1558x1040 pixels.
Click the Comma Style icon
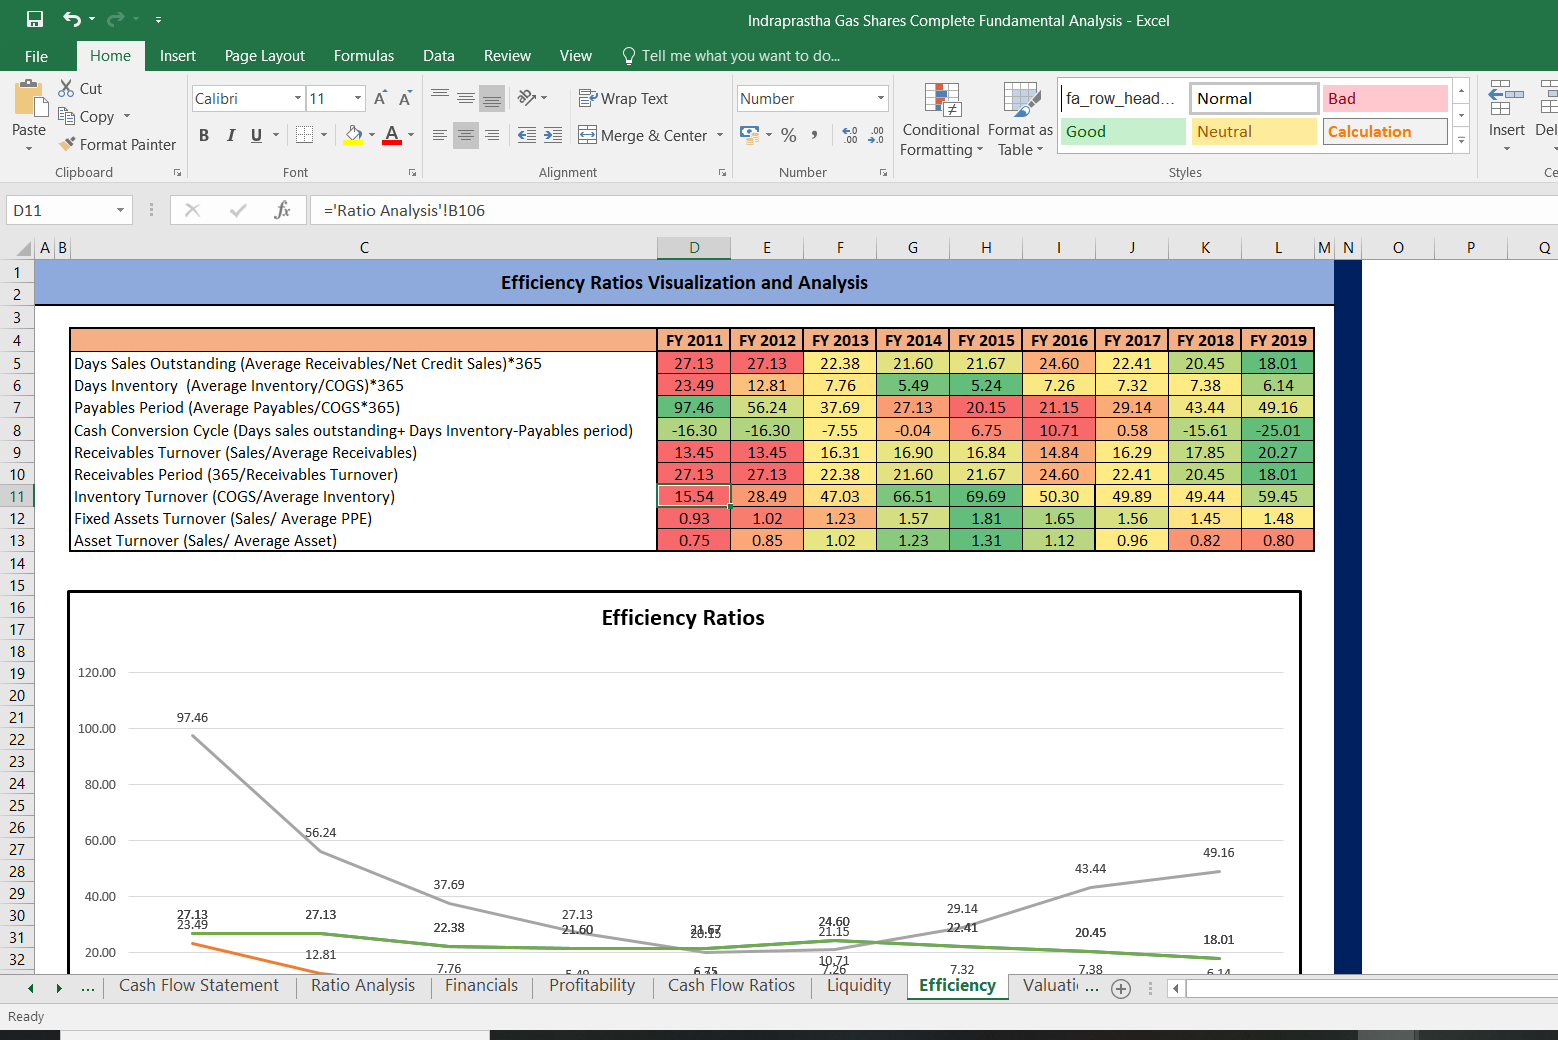[x=815, y=135]
